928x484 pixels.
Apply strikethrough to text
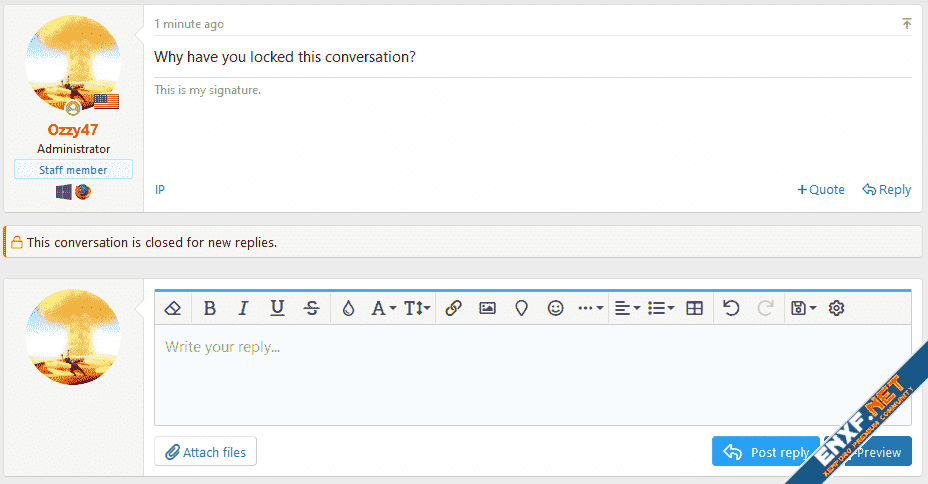click(312, 308)
